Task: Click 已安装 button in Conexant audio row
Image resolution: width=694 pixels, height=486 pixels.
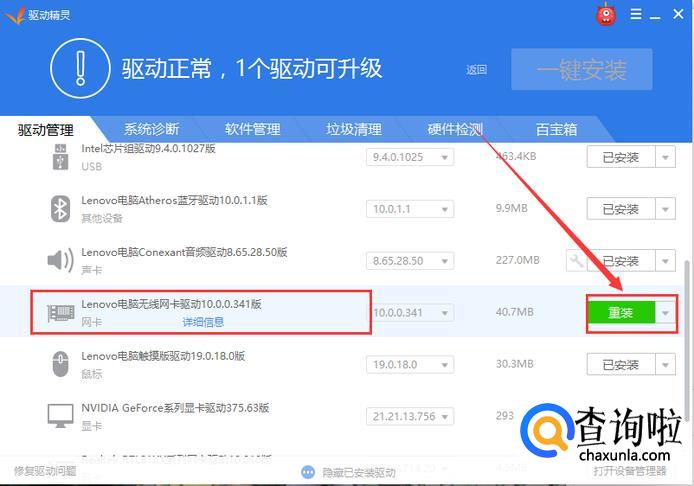Action: click(621, 261)
